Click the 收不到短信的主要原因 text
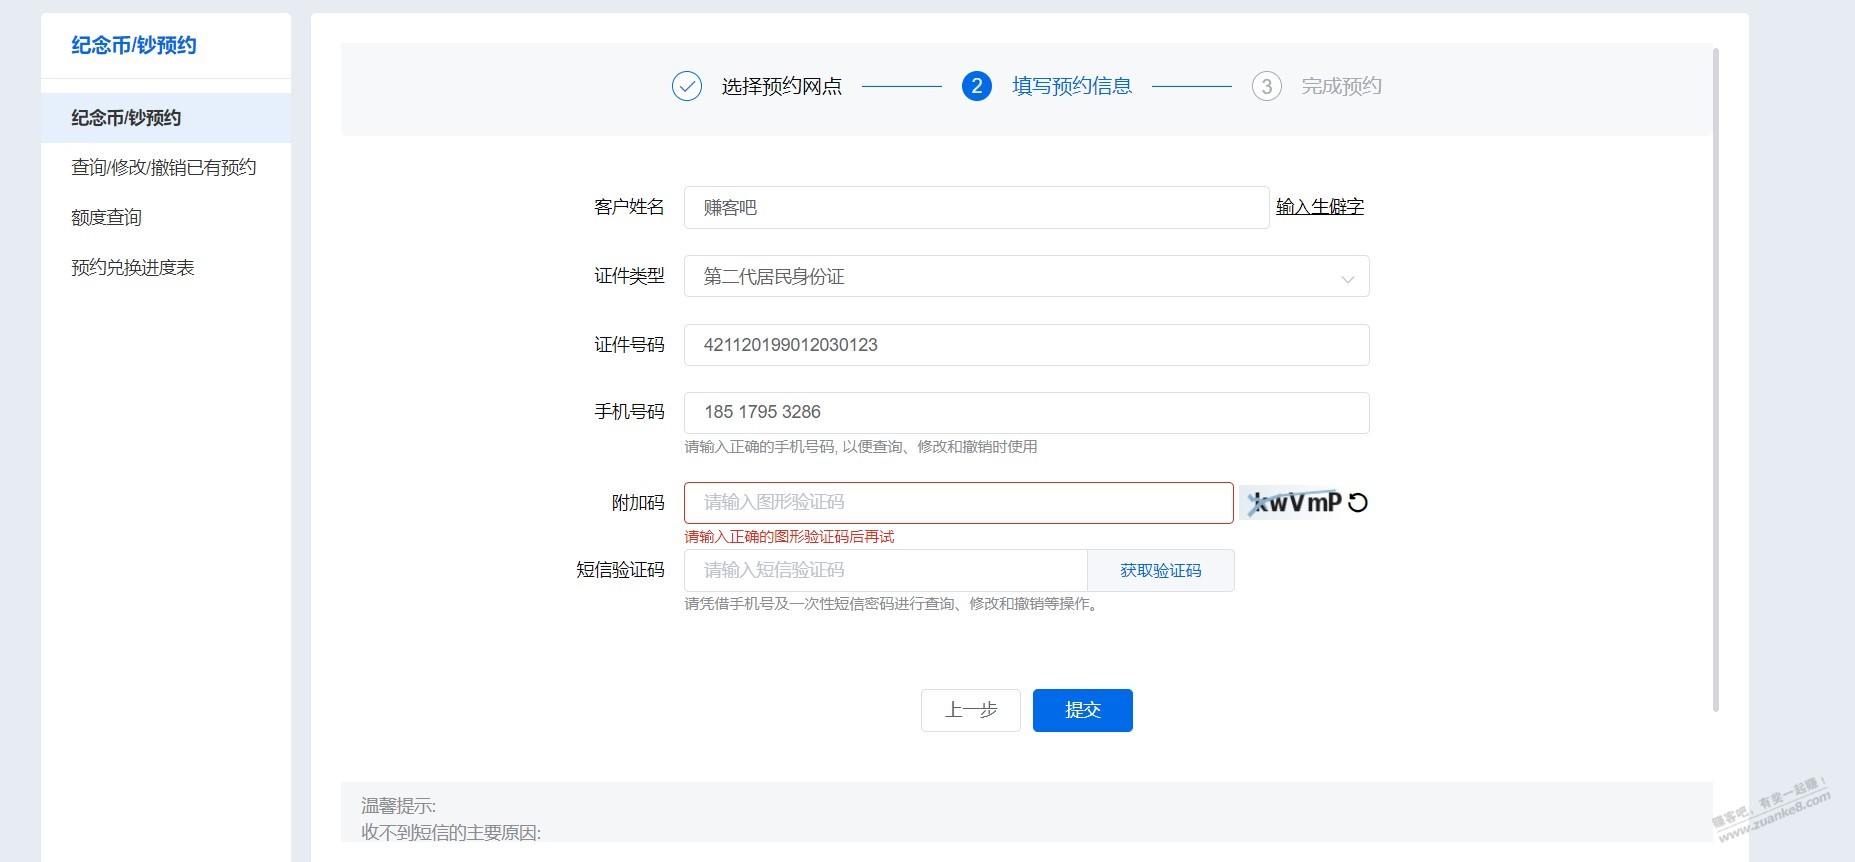This screenshot has width=1855, height=862. [451, 833]
